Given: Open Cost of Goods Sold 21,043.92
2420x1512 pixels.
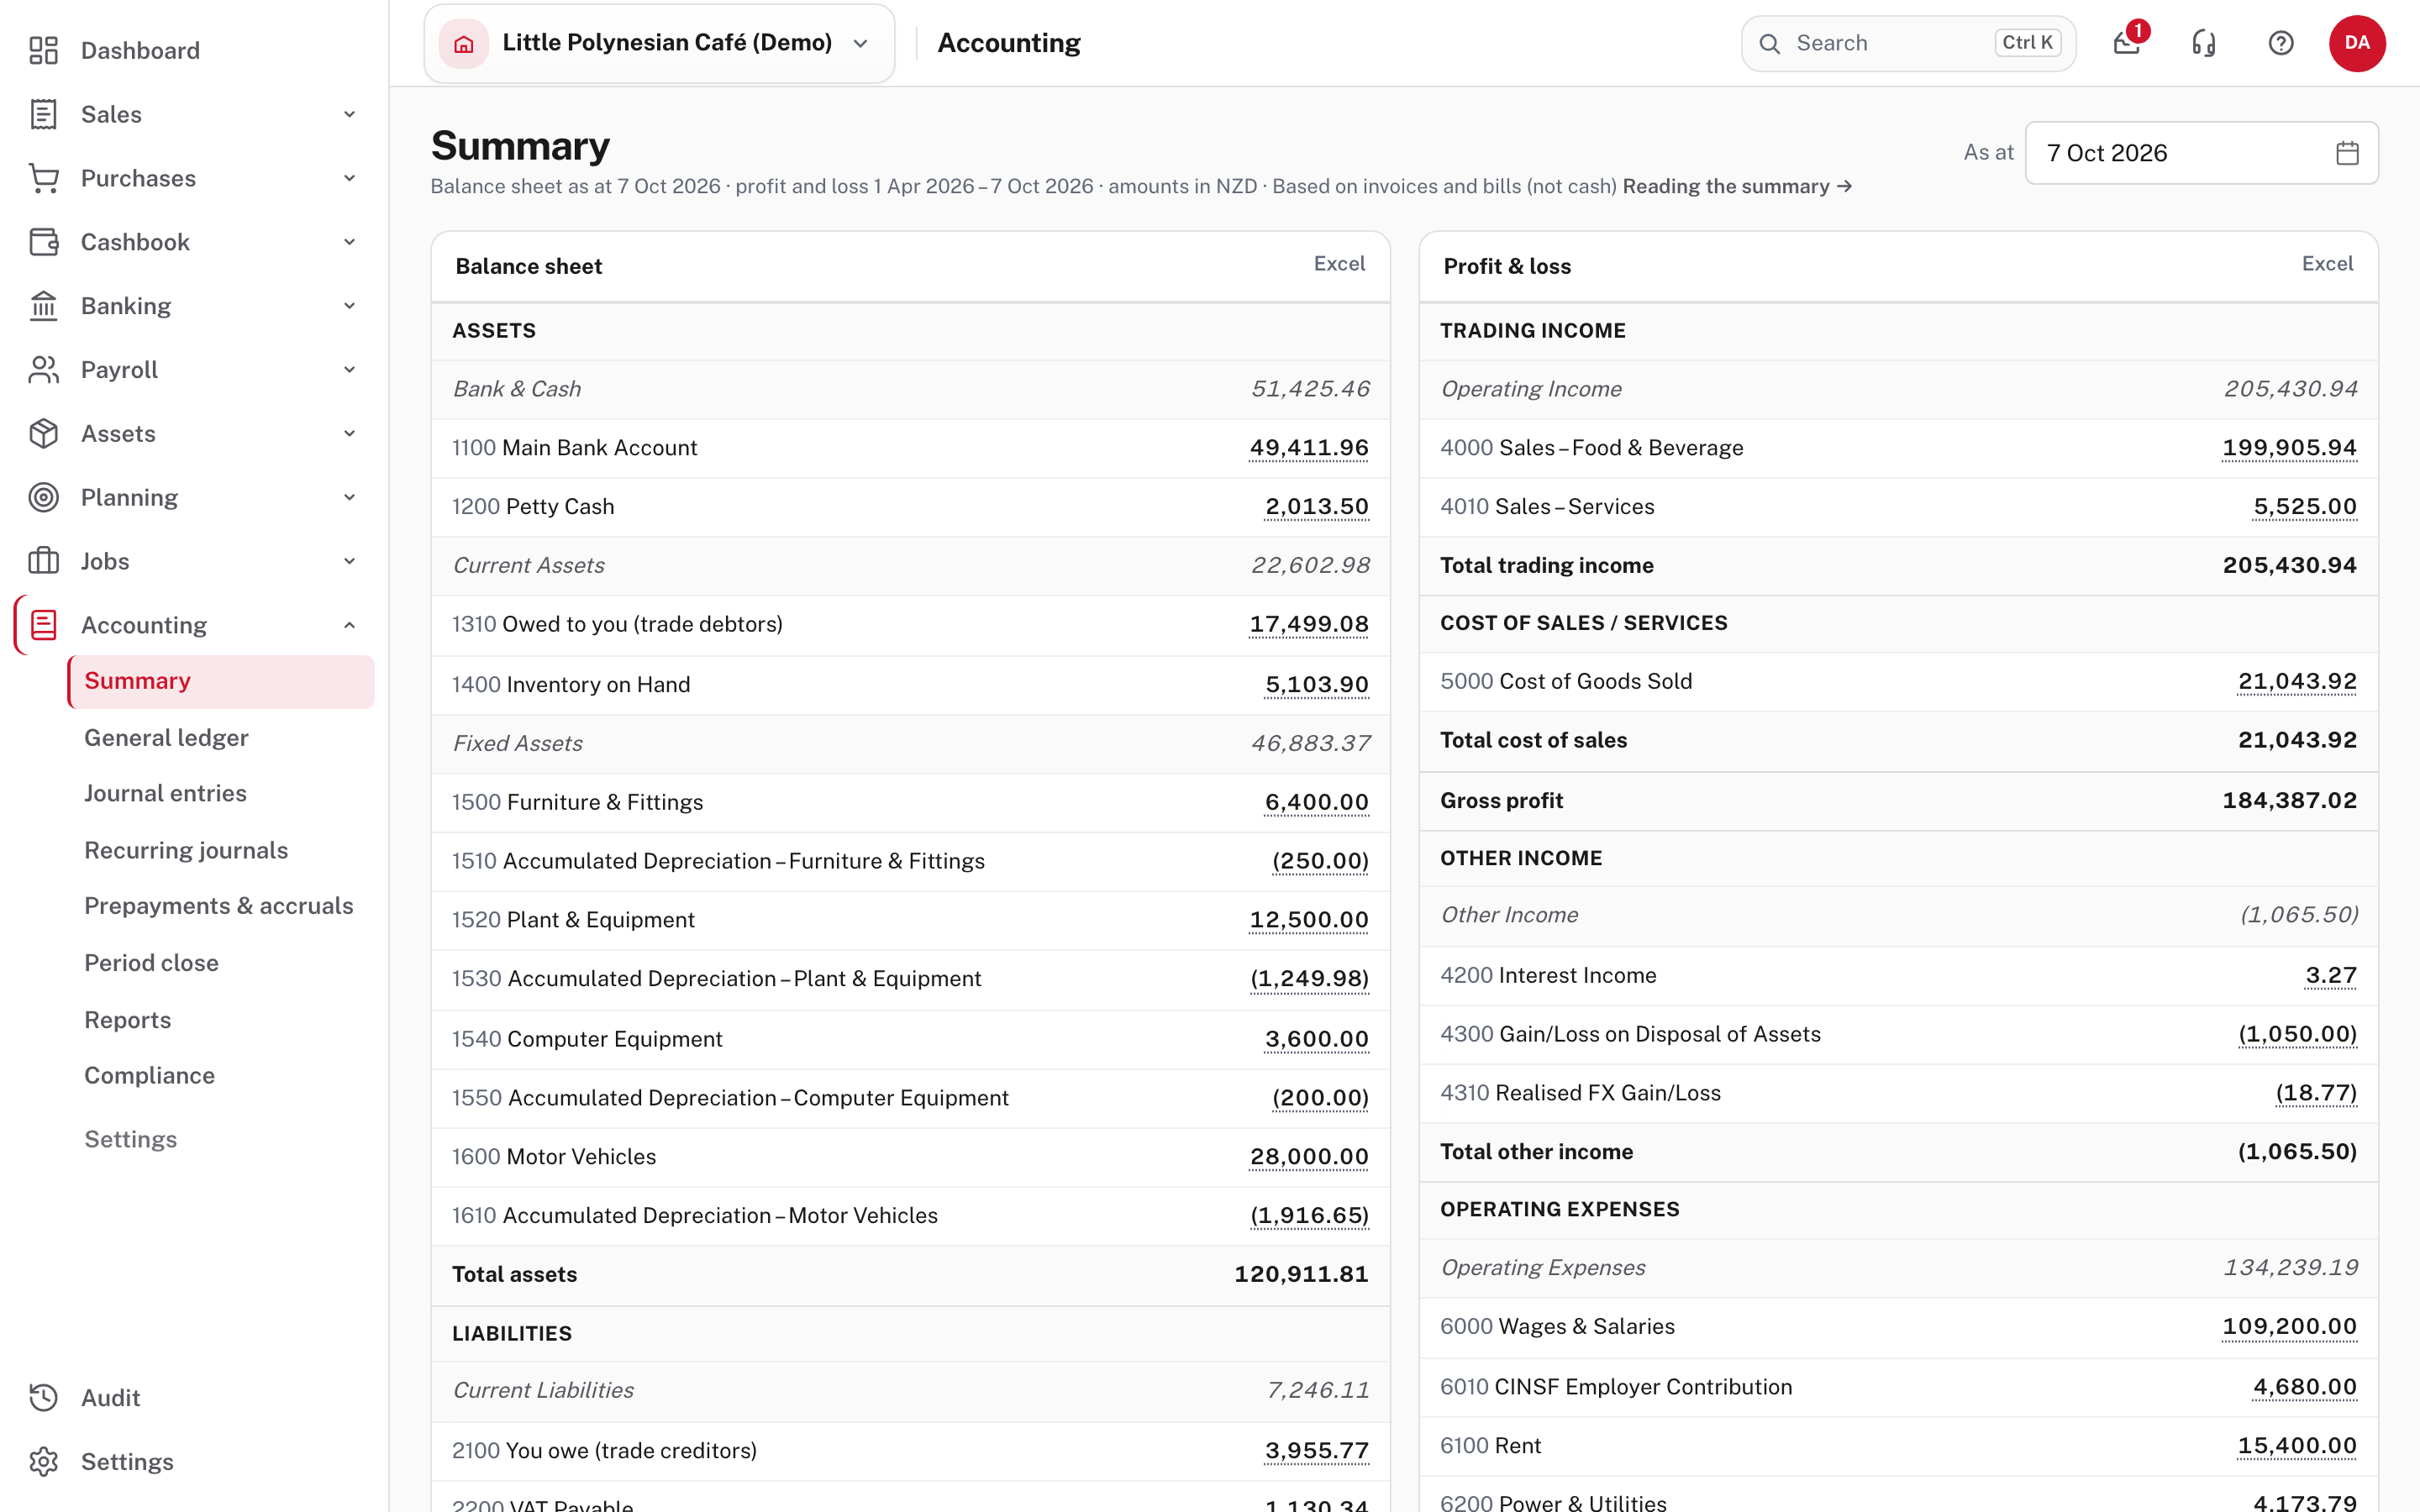Looking at the screenshot, I should tap(2297, 682).
